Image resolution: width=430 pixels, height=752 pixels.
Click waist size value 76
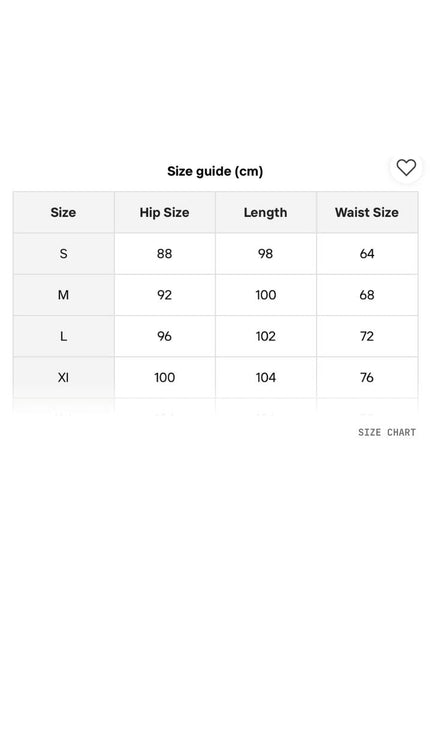pos(367,377)
